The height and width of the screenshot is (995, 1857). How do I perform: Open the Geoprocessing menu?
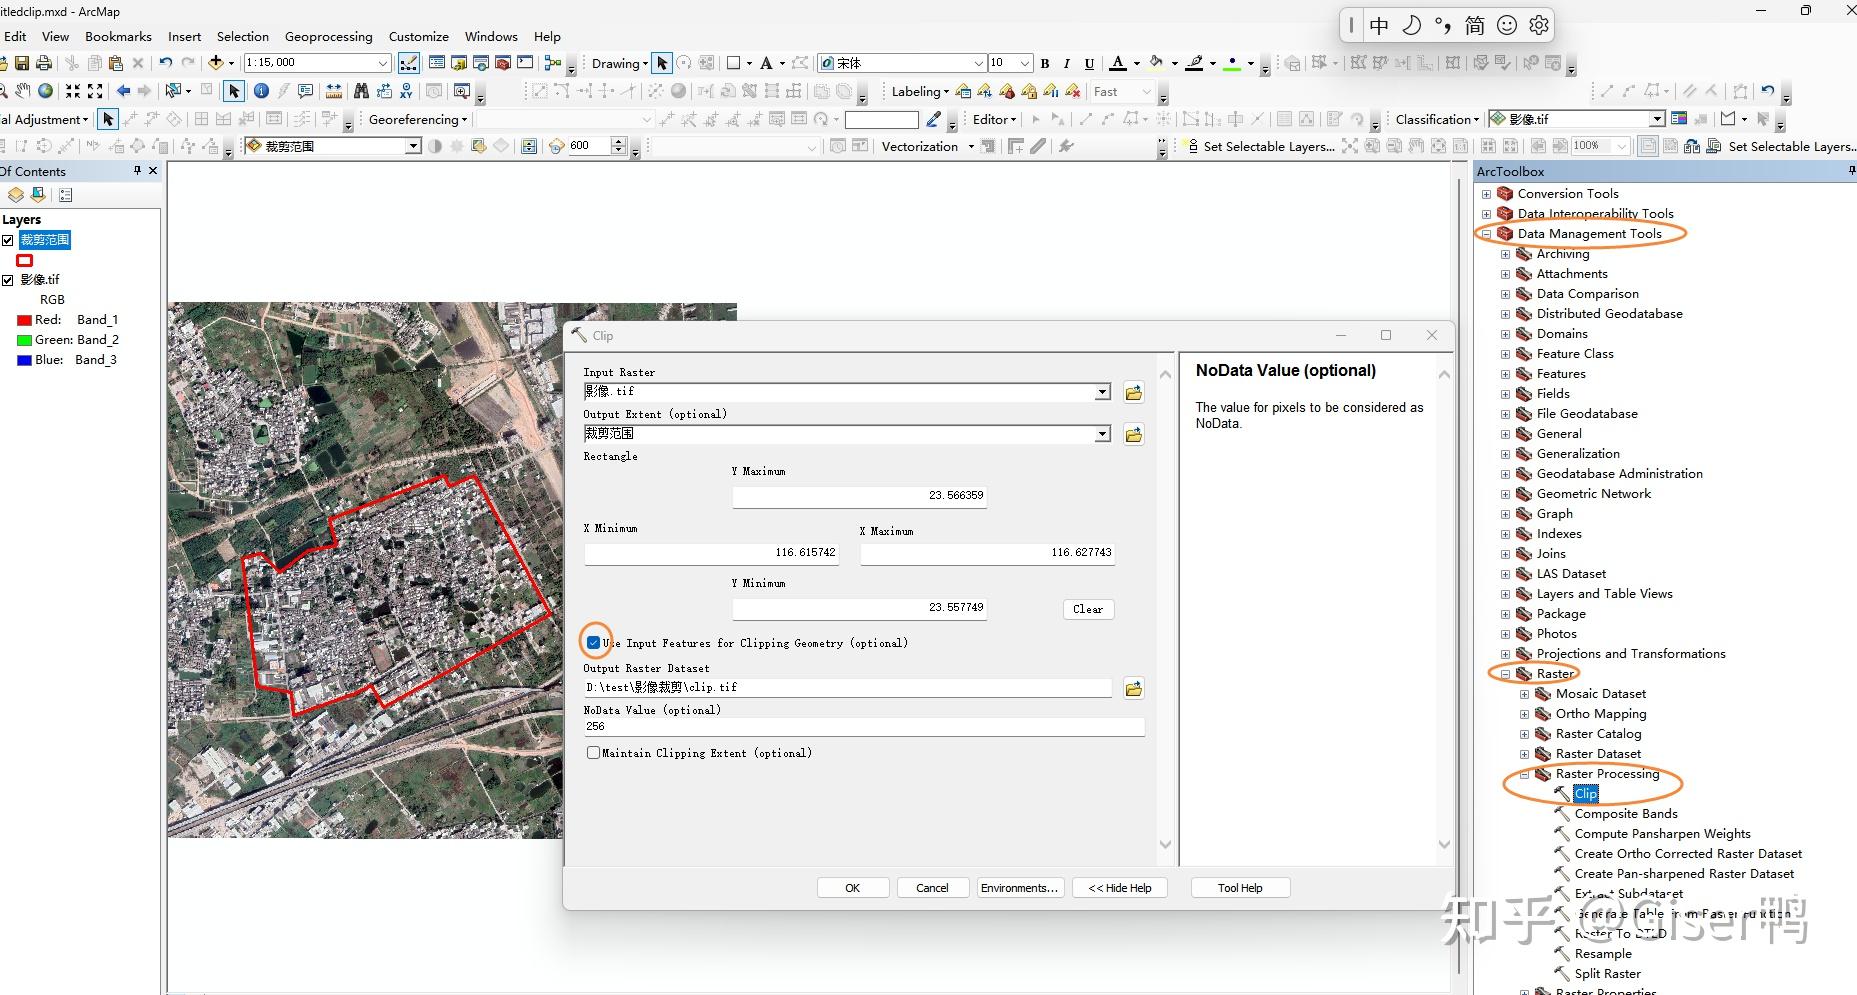(328, 36)
